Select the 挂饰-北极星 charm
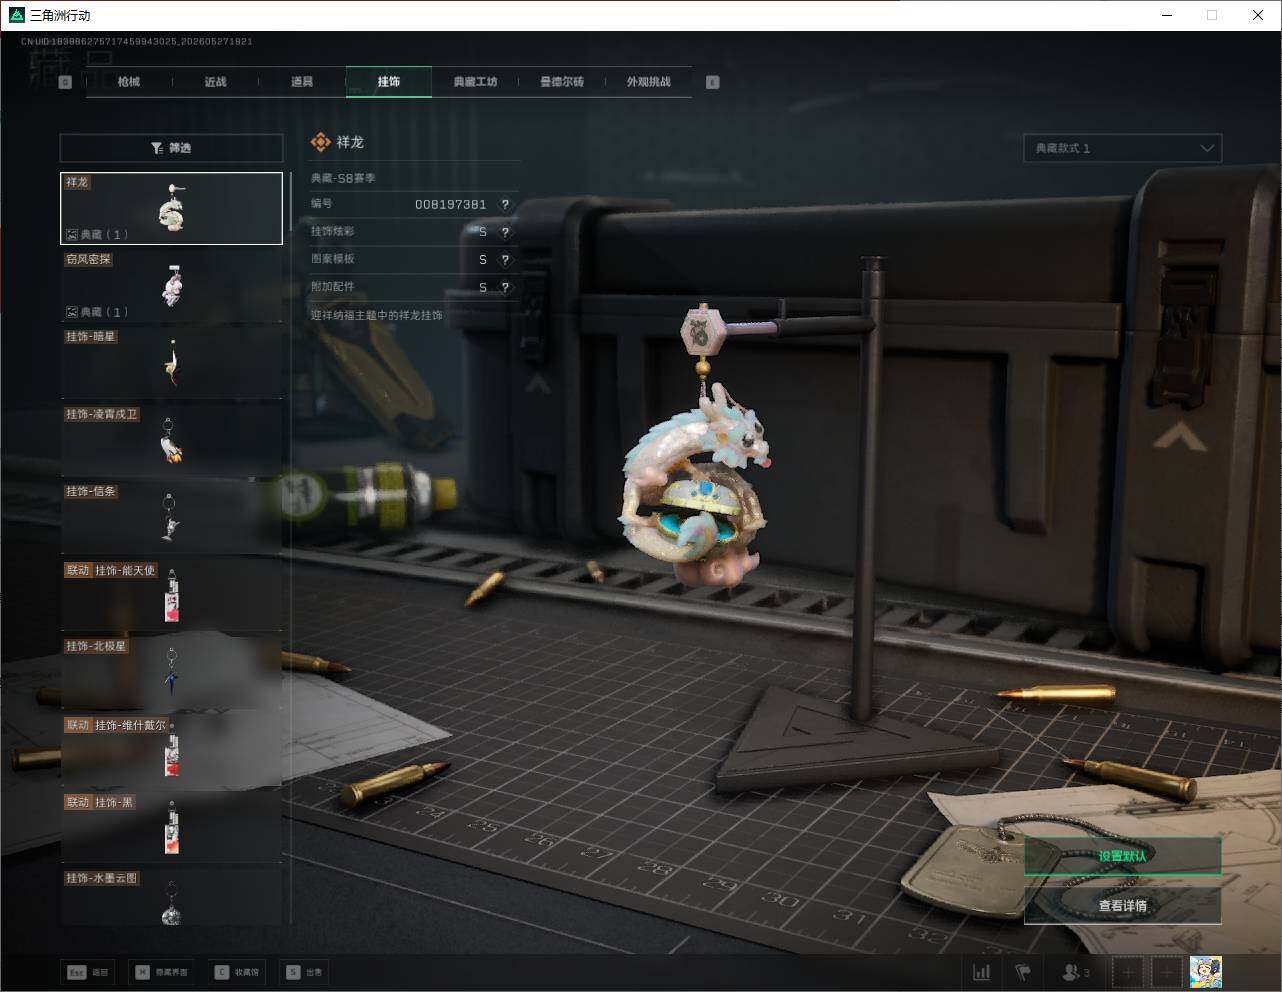This screenshot has height=992, width=1282. [171, 672]
